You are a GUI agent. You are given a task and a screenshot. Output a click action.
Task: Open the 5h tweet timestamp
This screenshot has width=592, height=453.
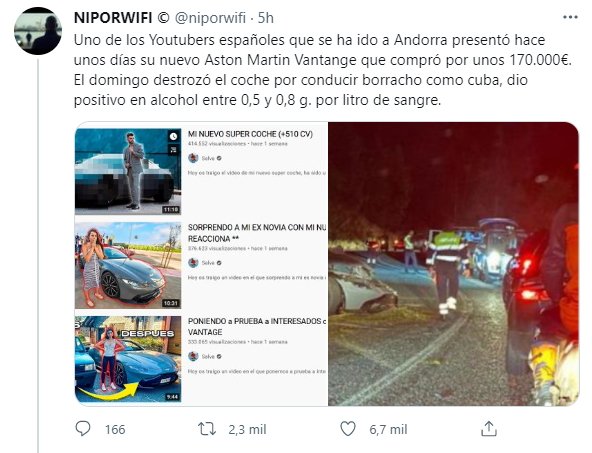[x=265, y=18]
